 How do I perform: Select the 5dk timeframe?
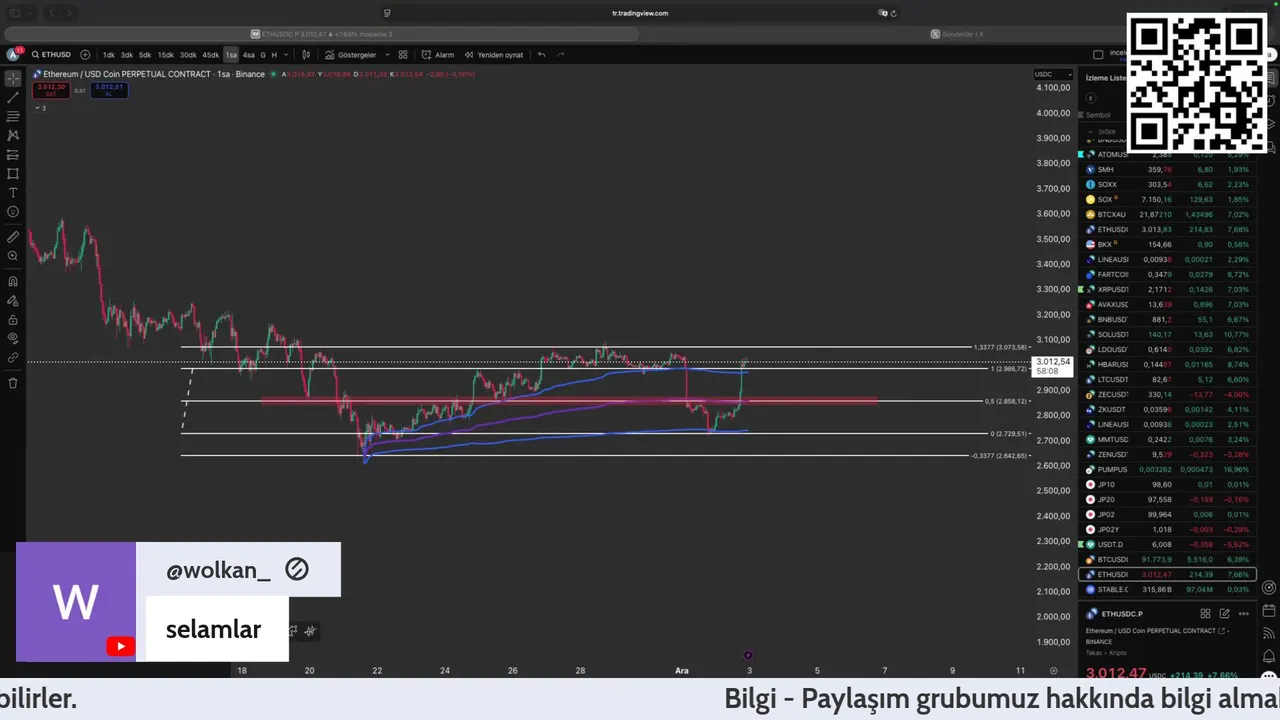point(145,55)
